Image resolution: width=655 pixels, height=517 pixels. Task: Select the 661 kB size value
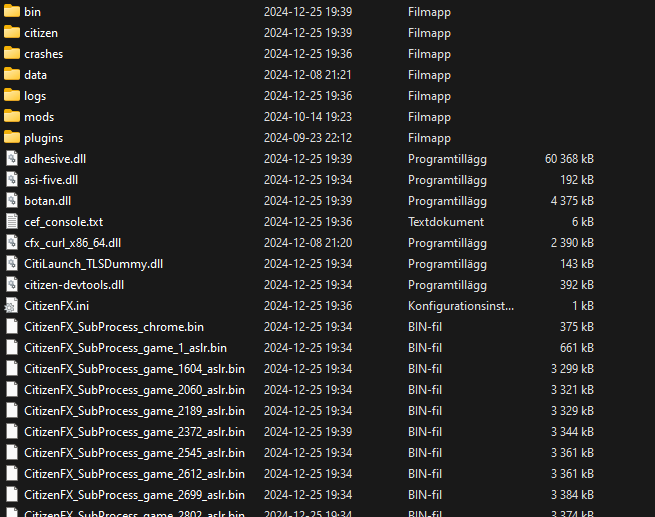(577, 347)
